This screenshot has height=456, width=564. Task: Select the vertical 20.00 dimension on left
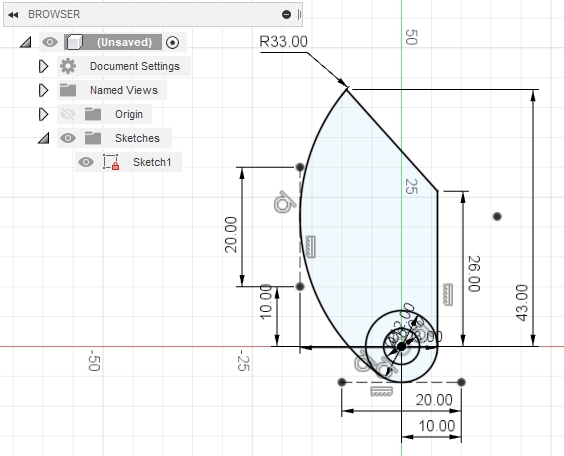(231, 234)
